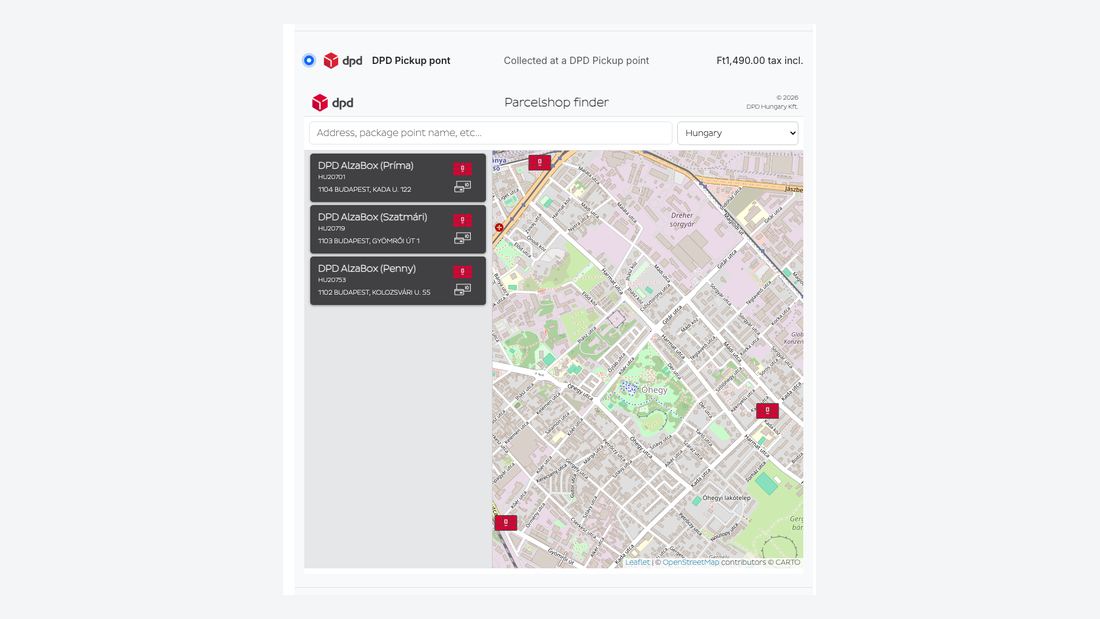The image size is (1100, 619).
Task: Click the HU20753 parcelshop code
Action: click(331, 280)
